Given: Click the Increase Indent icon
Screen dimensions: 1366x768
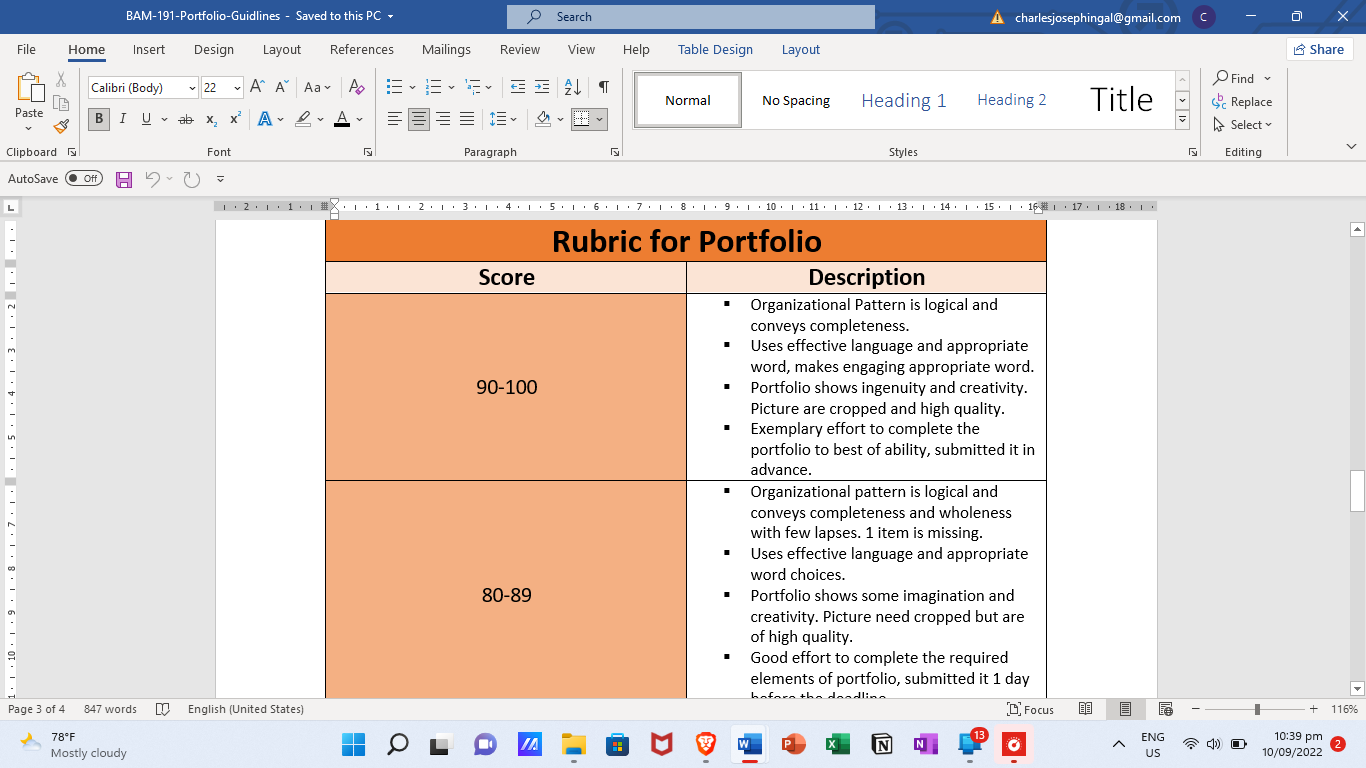Looking at the screenshot, I should 541,87.
